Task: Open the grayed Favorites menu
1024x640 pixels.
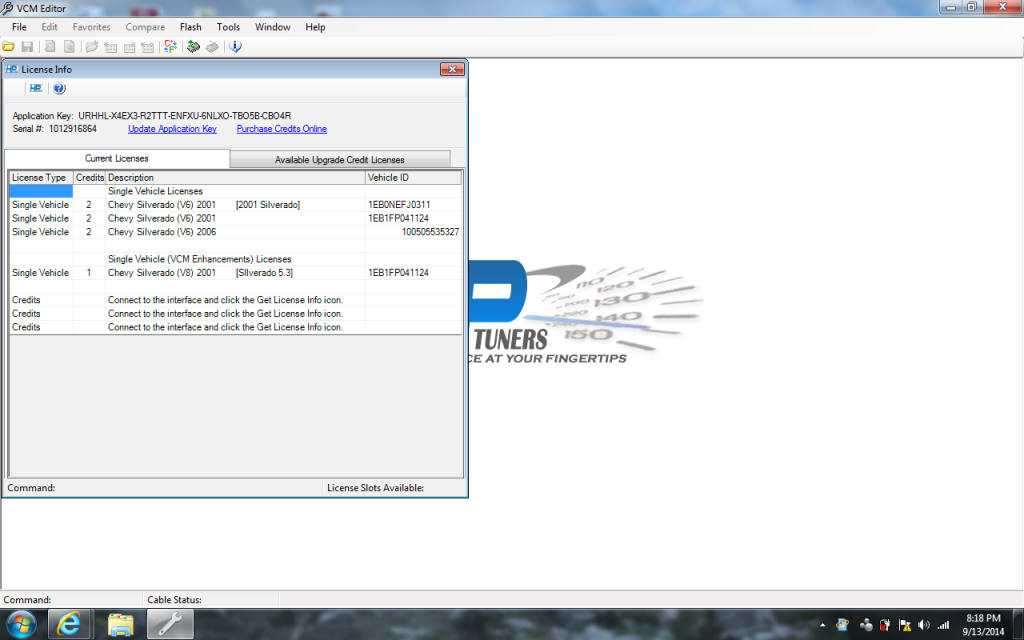Action: click(91, 27)
